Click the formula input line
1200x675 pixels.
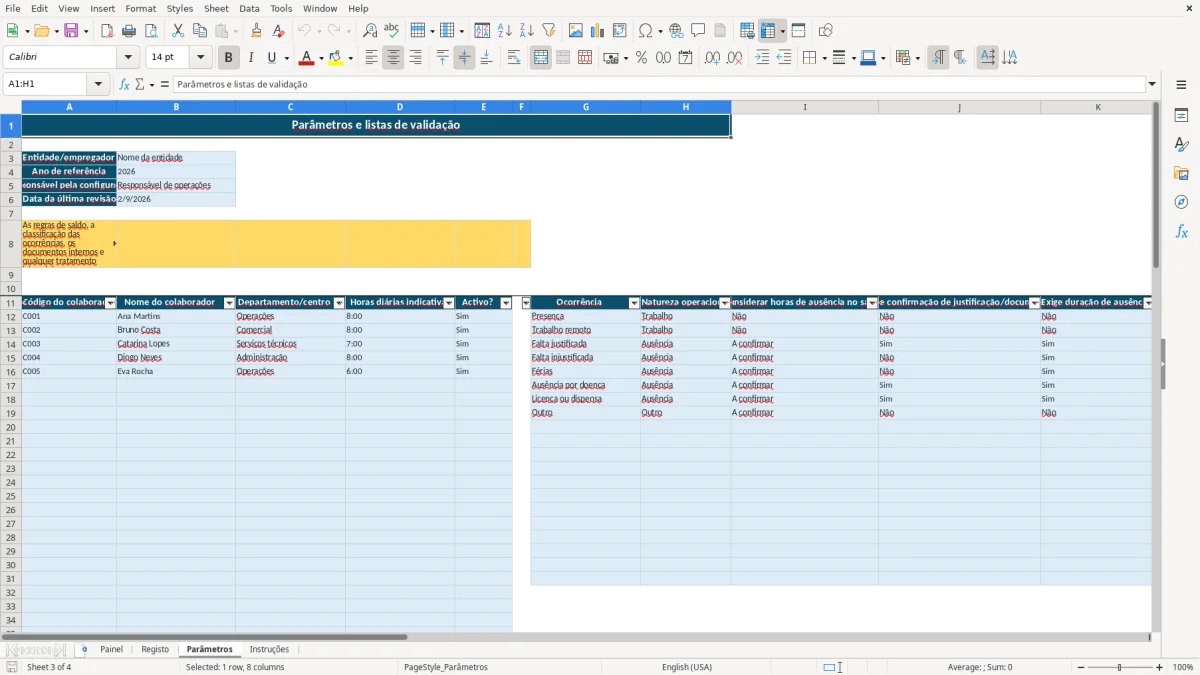click(660, 84)
